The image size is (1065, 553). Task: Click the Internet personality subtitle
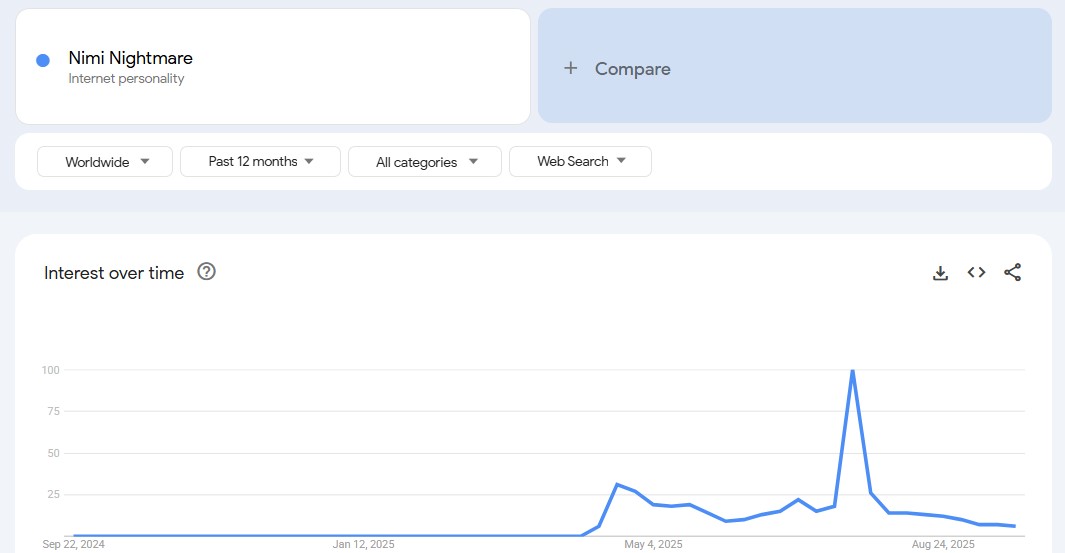(126, 79)
